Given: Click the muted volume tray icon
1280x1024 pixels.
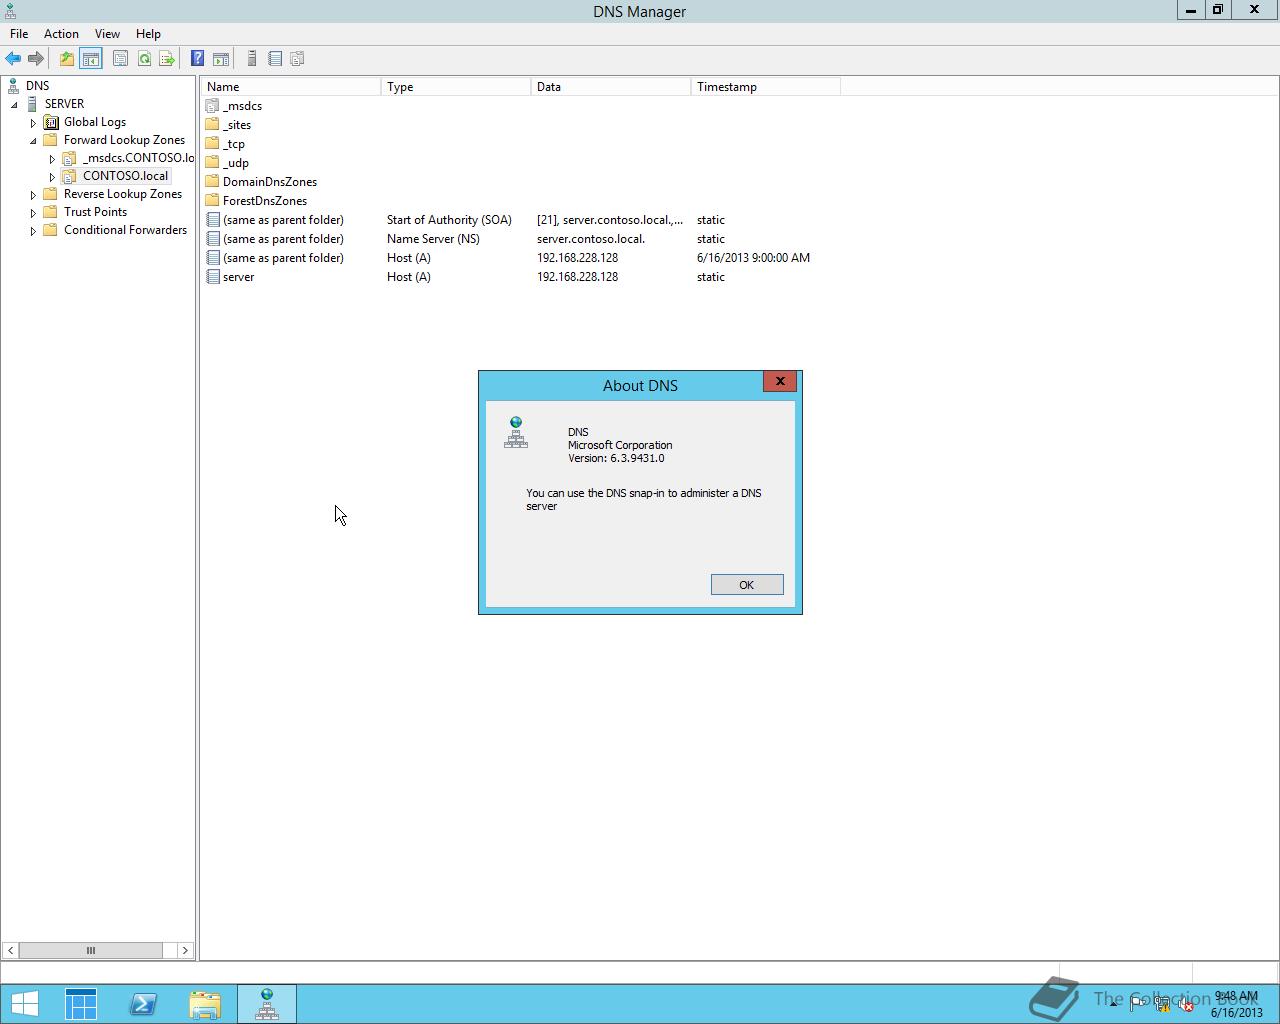Looking at the screenshot, I should click(1186, 1005).
